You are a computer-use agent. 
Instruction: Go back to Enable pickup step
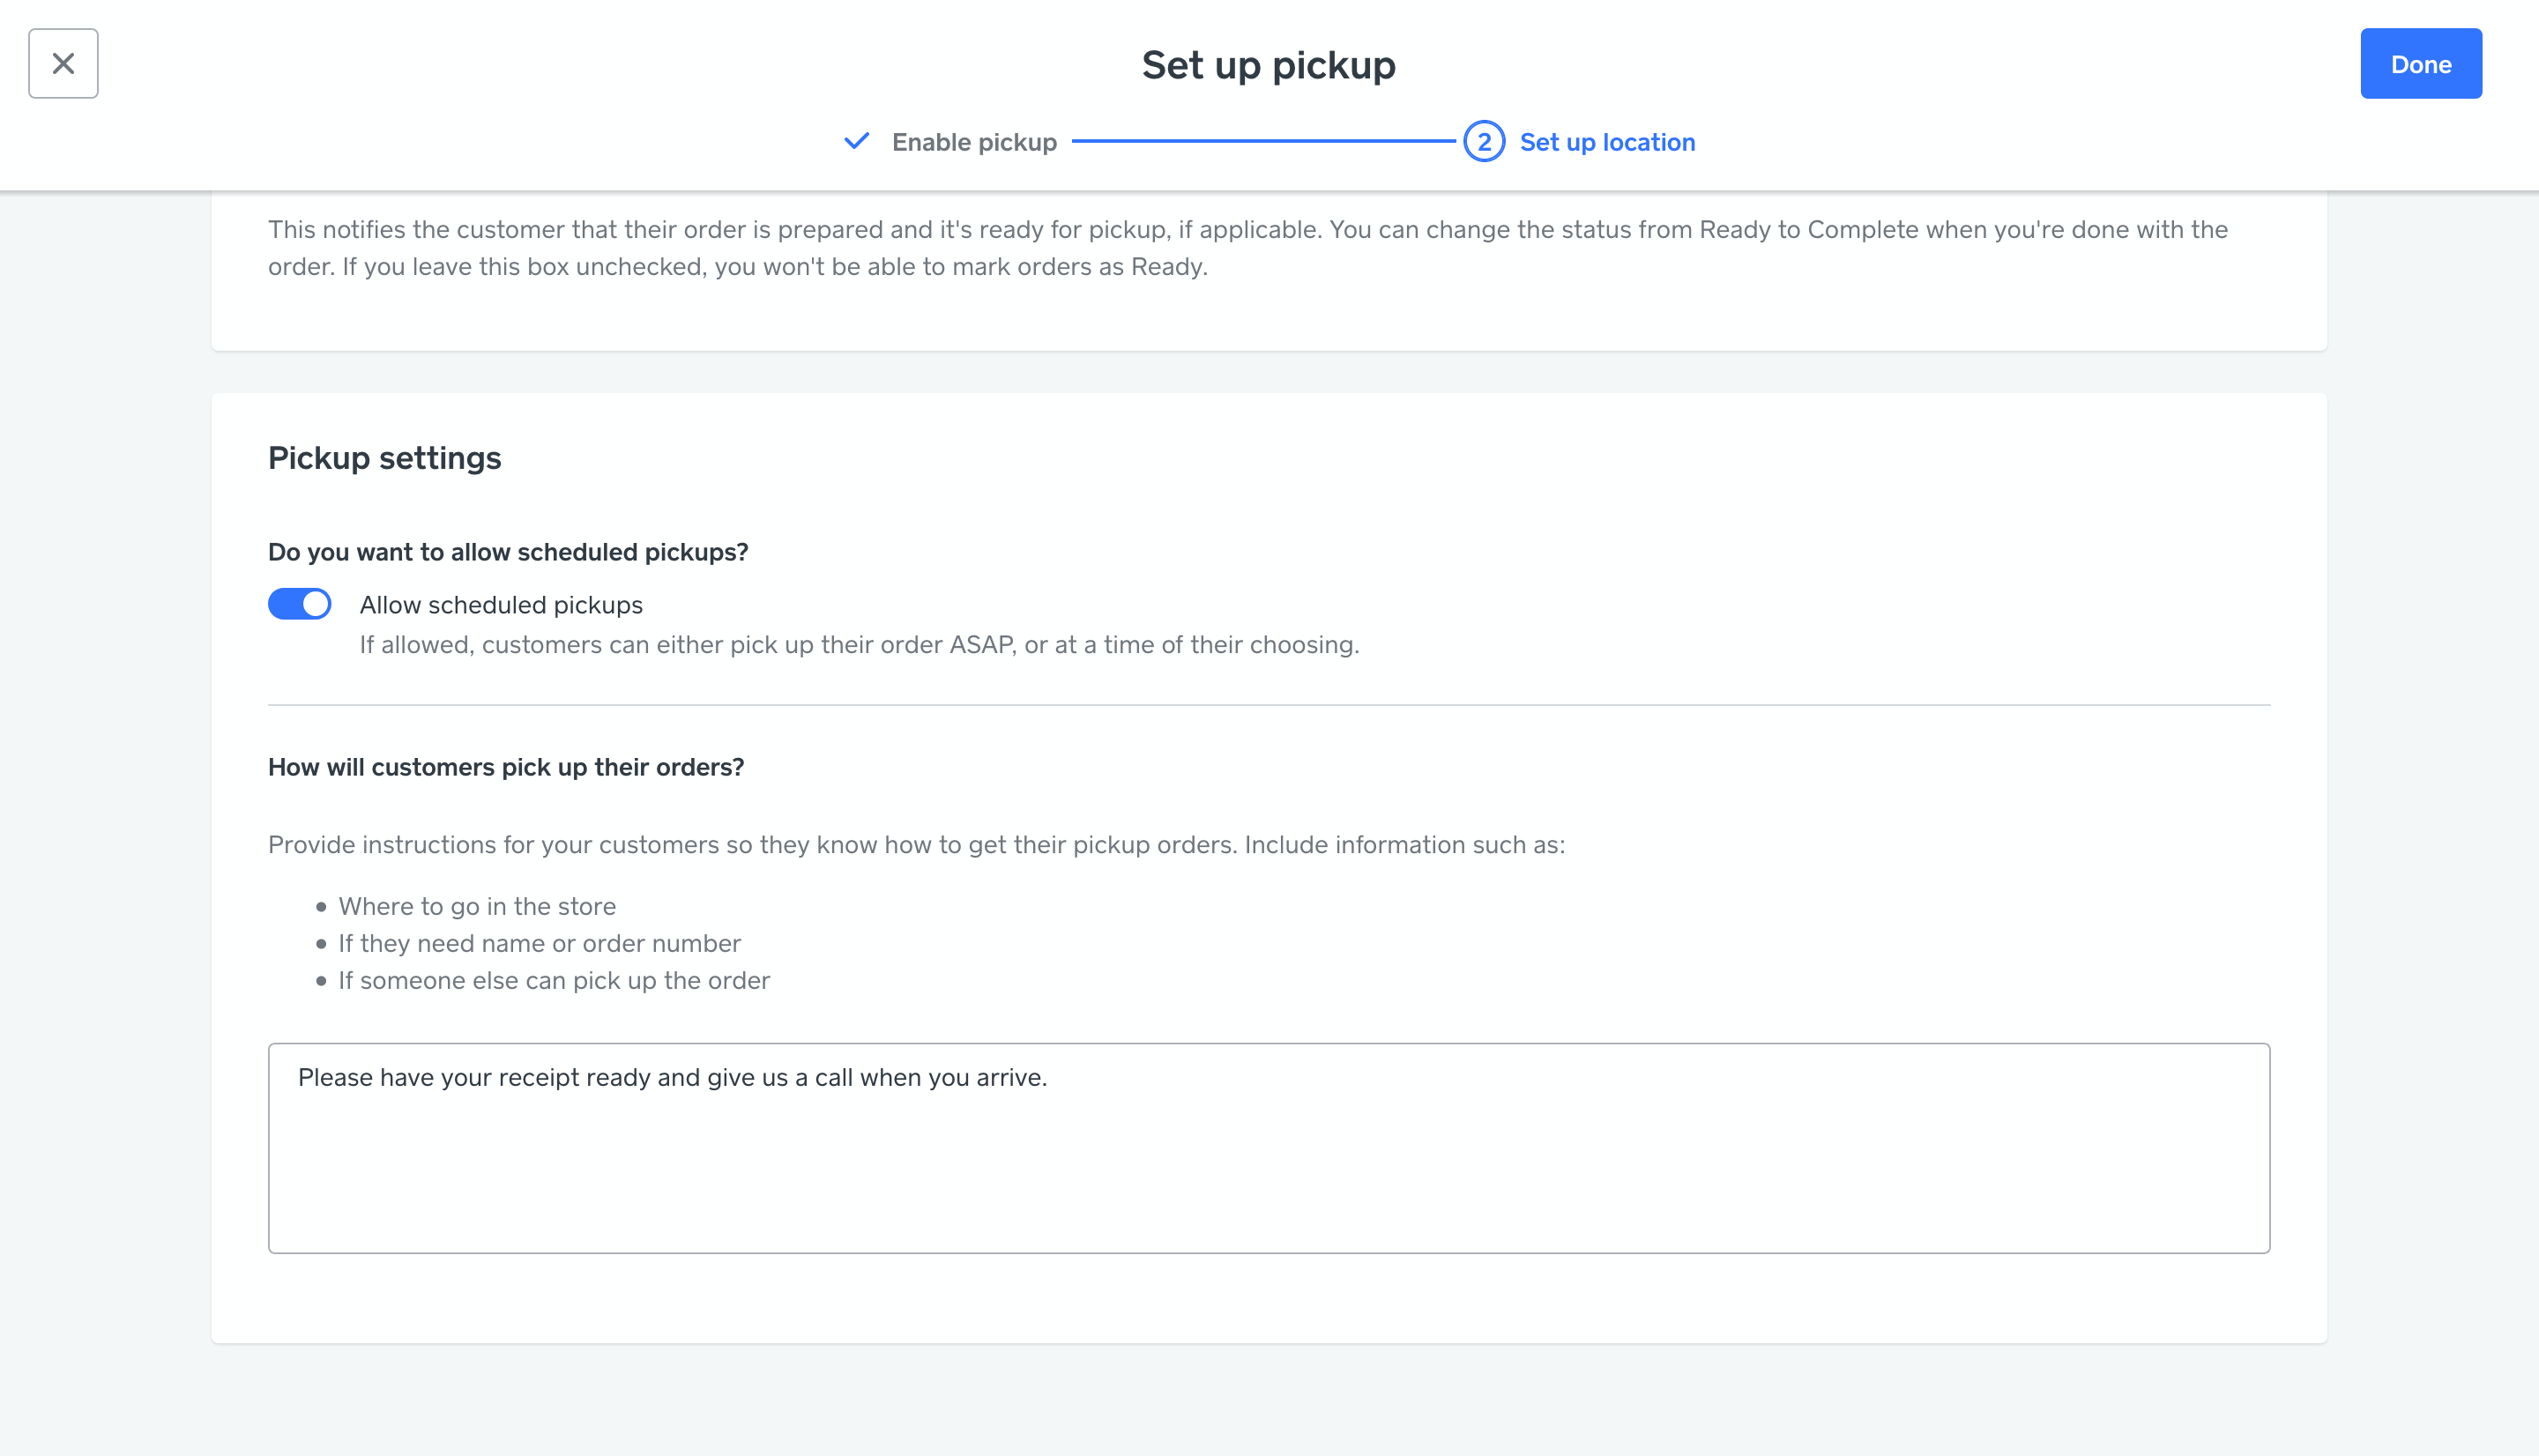(973, 142)
